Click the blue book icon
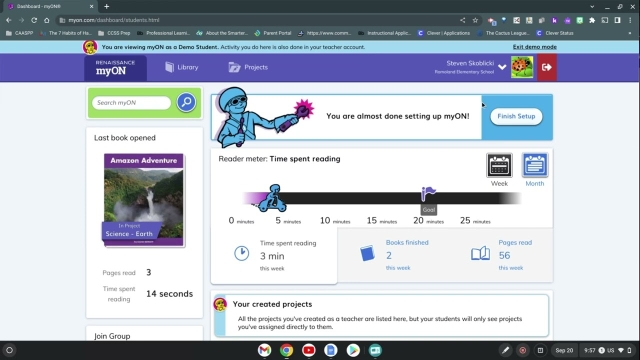Screen dimensions: 640x360 point(367,253)
